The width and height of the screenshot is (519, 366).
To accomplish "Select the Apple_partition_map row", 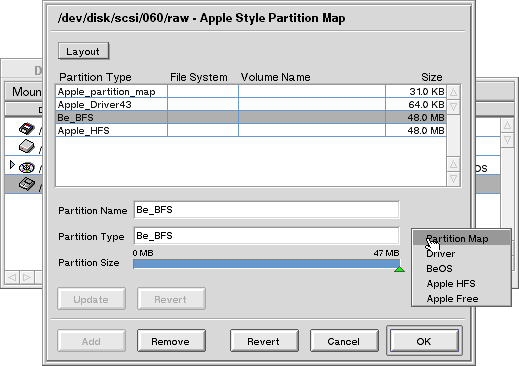I will [x=251, y=91].
